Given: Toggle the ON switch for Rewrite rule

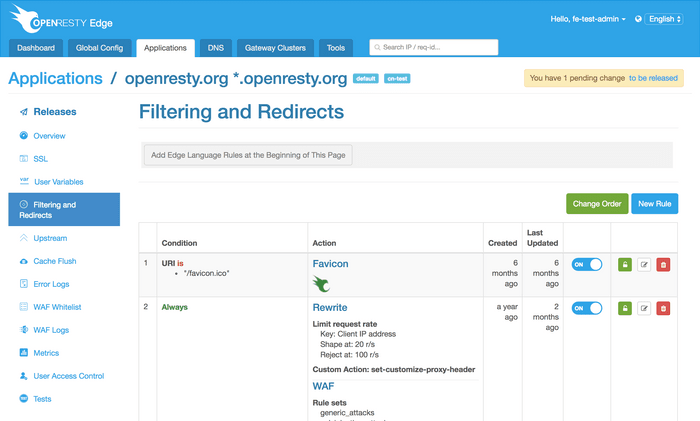Looking at the screenshot, I should tap(587, 308).
